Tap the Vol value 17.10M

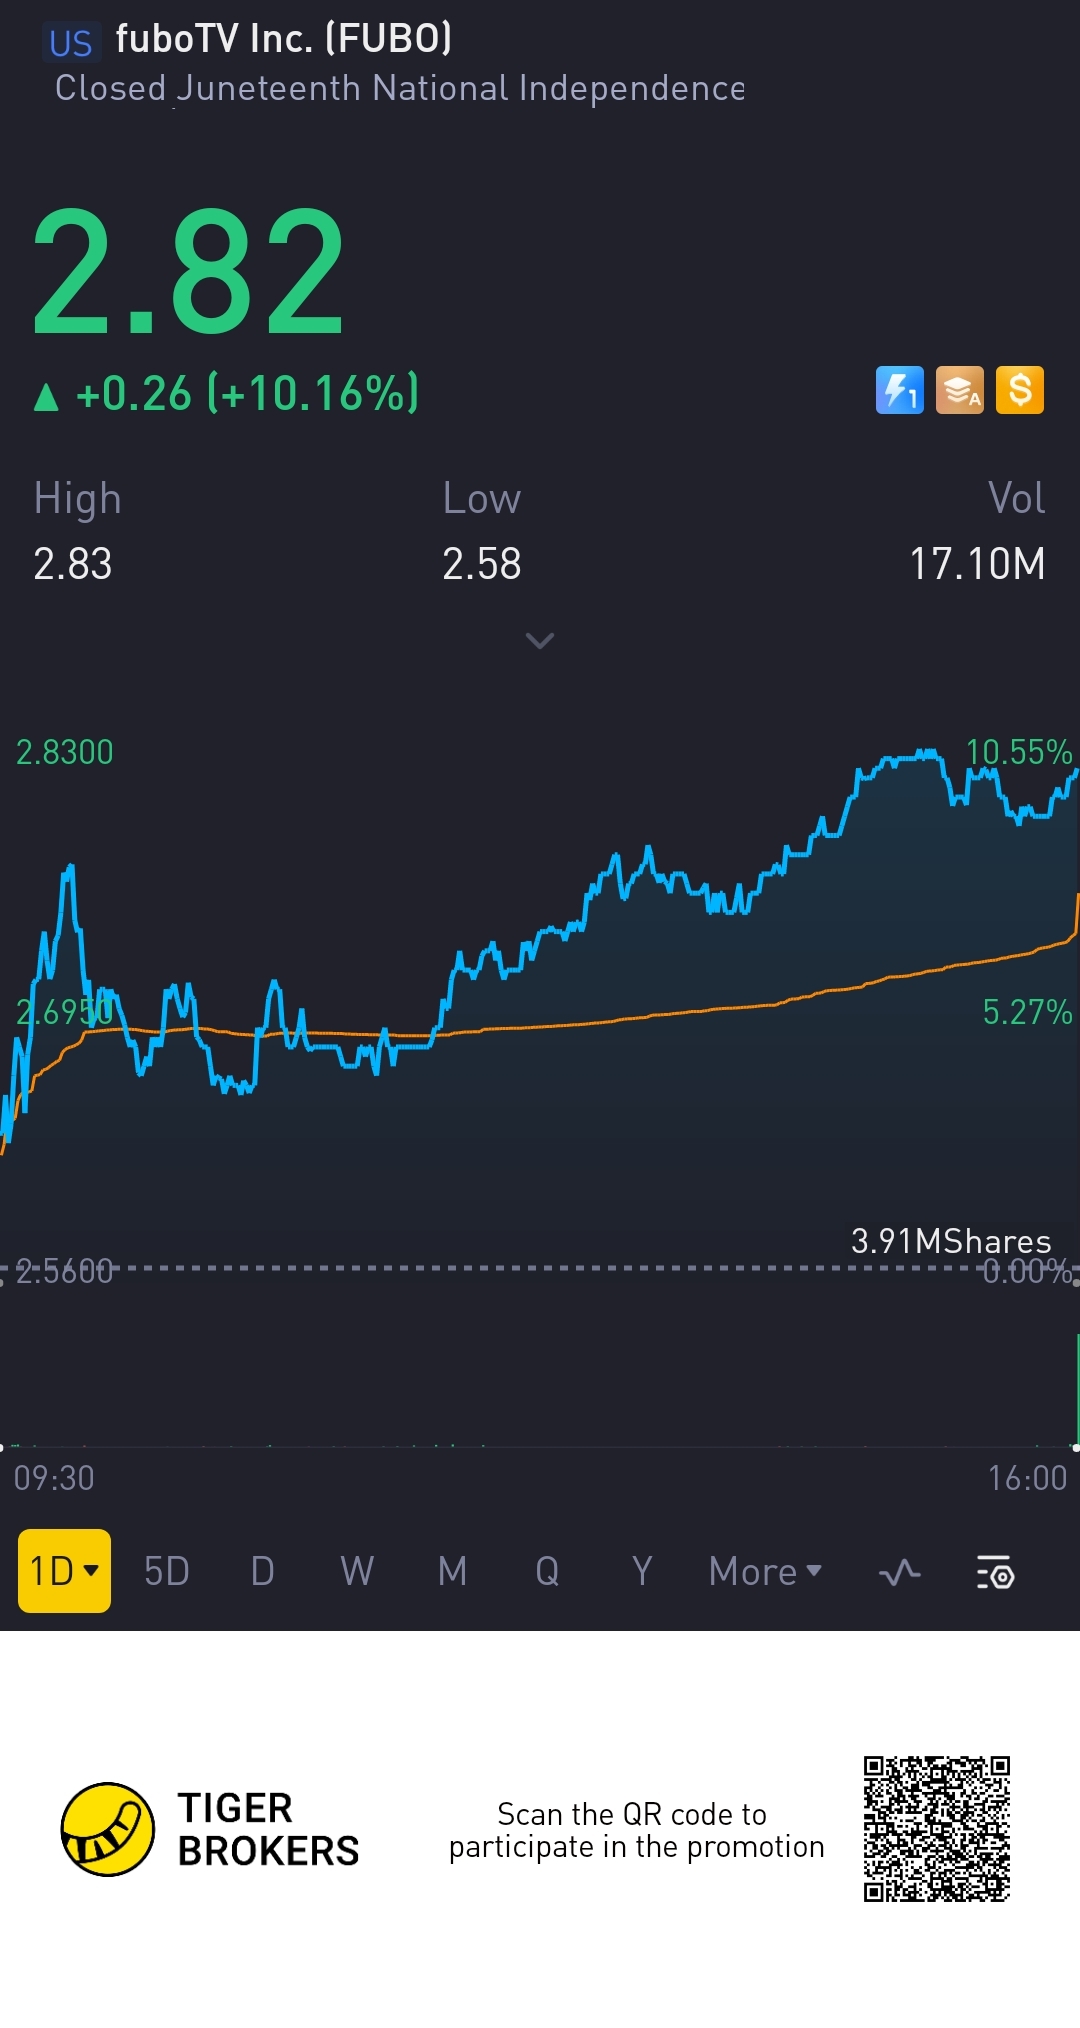pyautogui.click(x=977, y=564)
